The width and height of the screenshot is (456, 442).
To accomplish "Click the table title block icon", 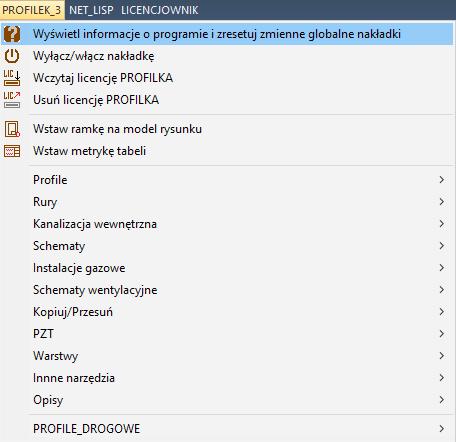I will pos(12,151).
